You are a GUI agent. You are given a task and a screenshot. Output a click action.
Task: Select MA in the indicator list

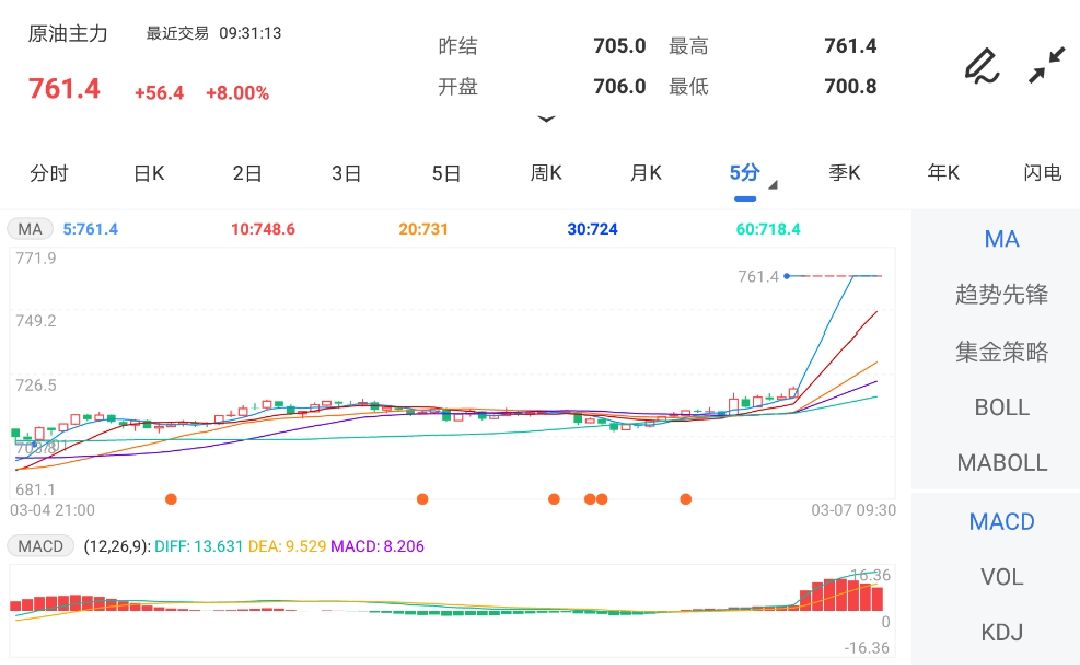(x=1001, y=239)
